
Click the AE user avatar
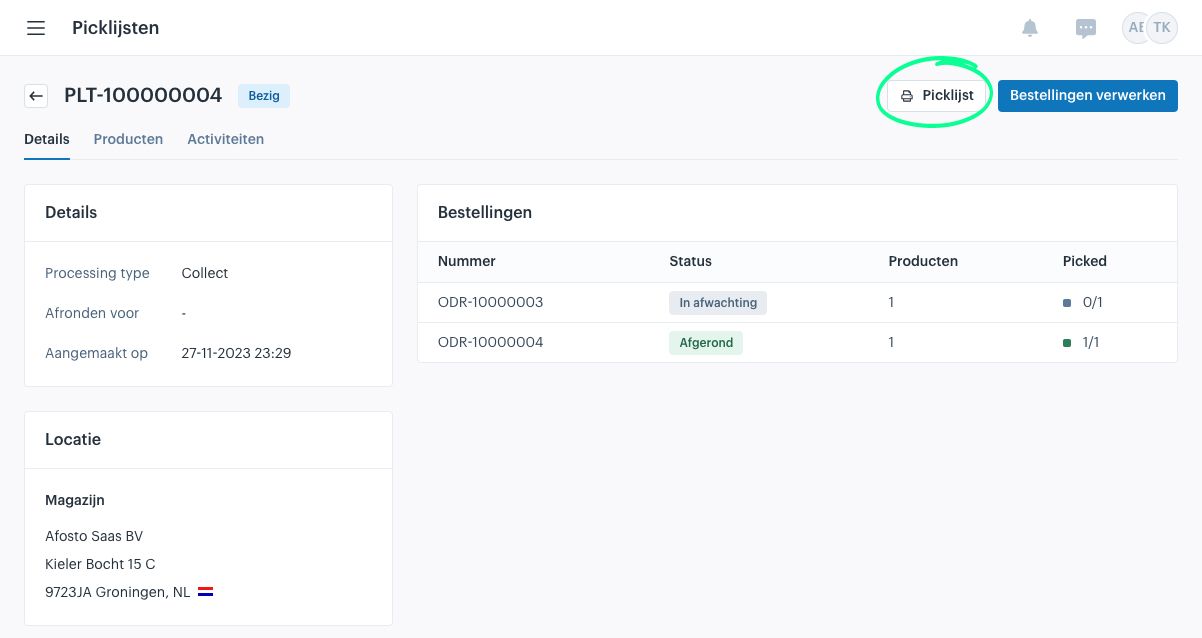tap(1134, 28)
